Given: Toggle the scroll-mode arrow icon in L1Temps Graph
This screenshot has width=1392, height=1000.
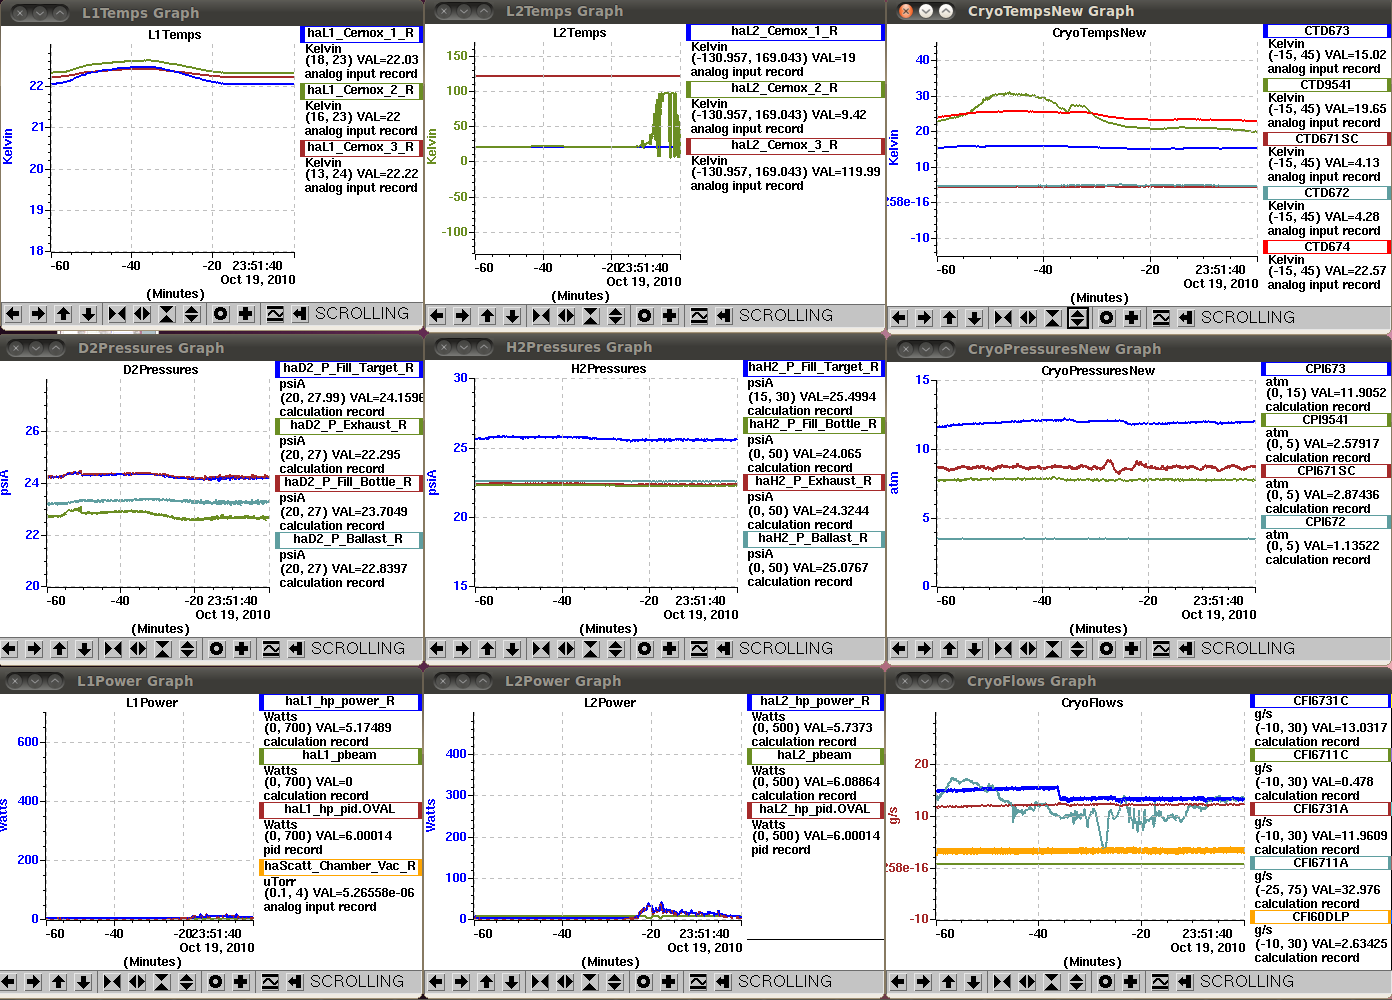Looking at the screenshot, I should [x=299, y=314].
